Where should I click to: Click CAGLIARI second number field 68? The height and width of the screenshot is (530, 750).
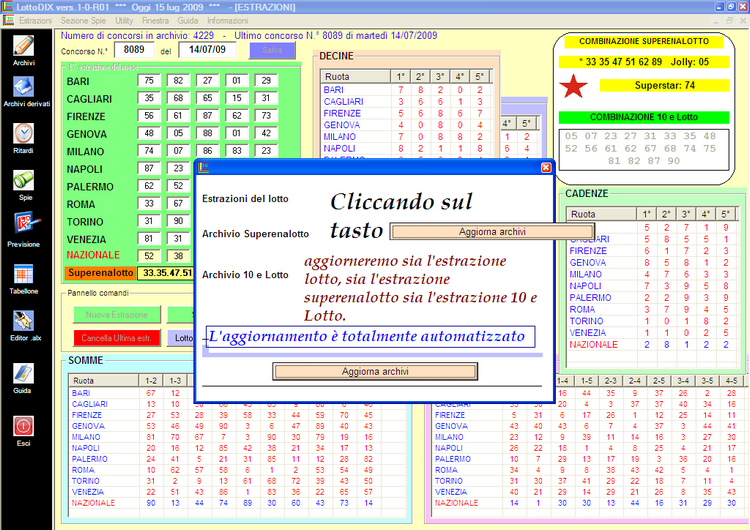pos(178,98)
